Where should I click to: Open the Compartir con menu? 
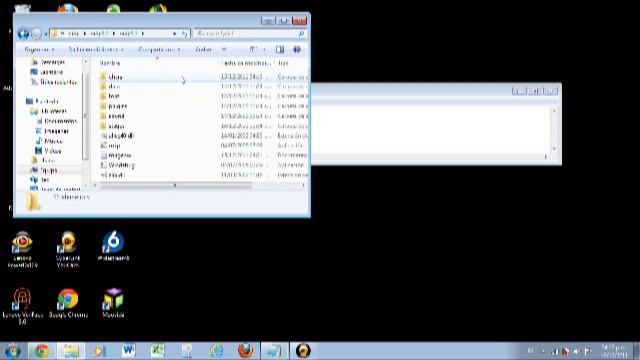(159, 49)
